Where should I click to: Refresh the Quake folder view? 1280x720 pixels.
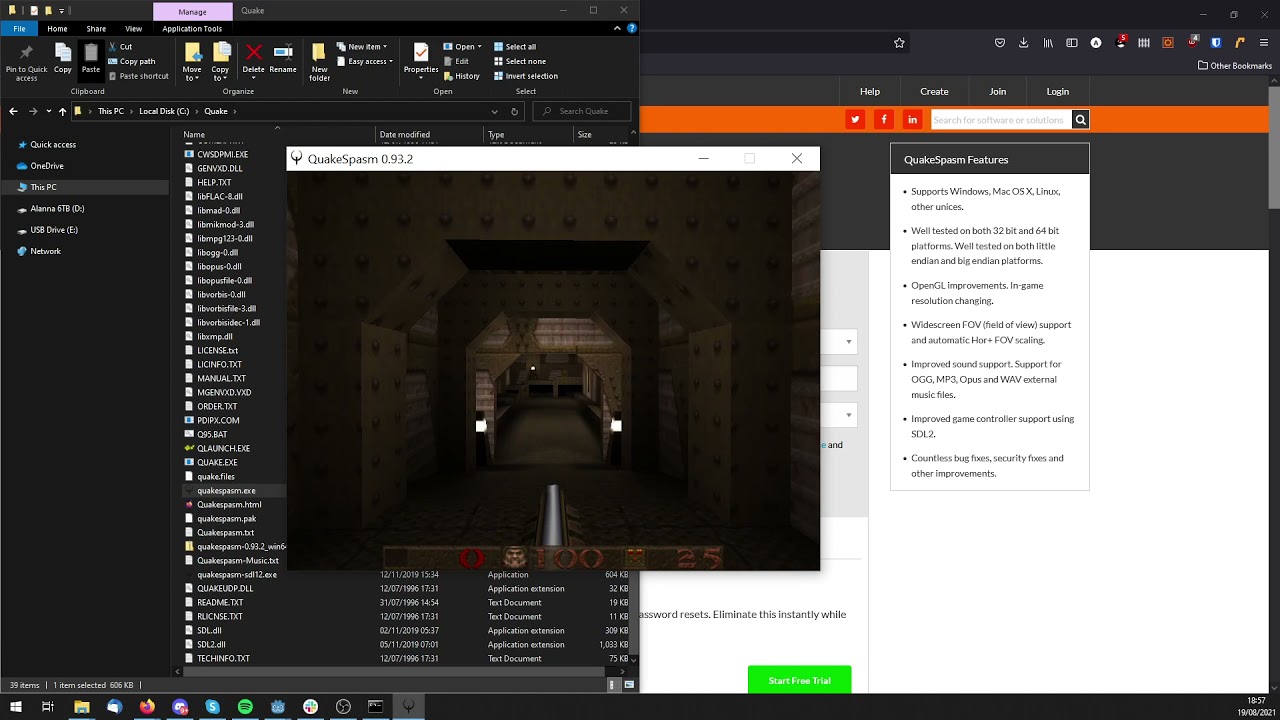[x=514, y=111]
